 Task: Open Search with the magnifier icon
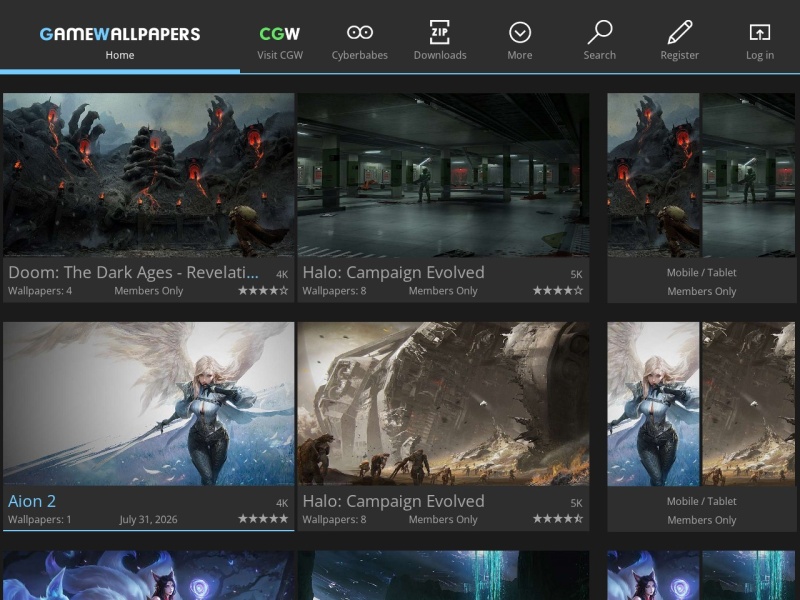tap(600, 32)
